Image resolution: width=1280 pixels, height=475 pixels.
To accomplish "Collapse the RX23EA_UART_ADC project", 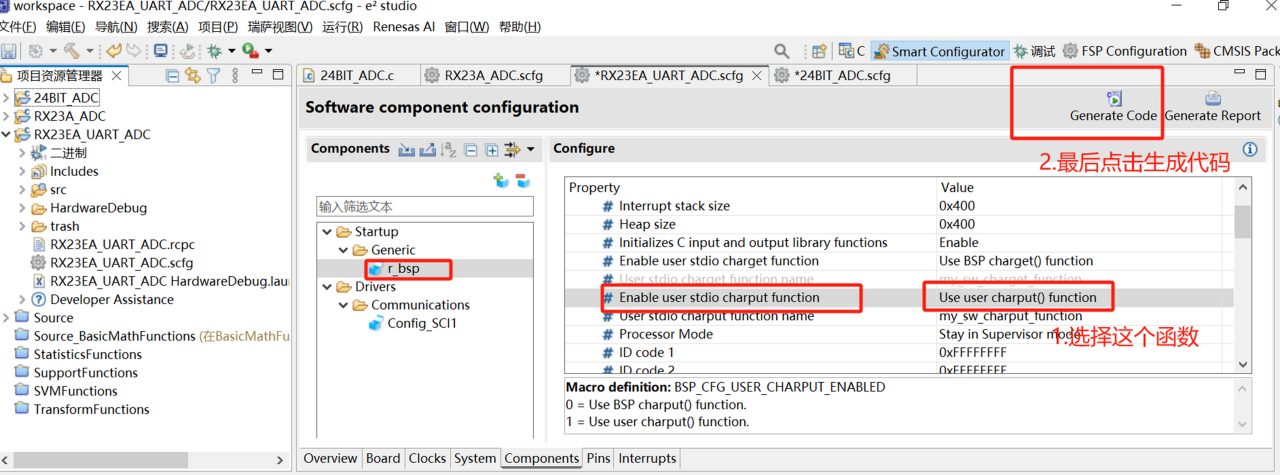I will (7, 134).
